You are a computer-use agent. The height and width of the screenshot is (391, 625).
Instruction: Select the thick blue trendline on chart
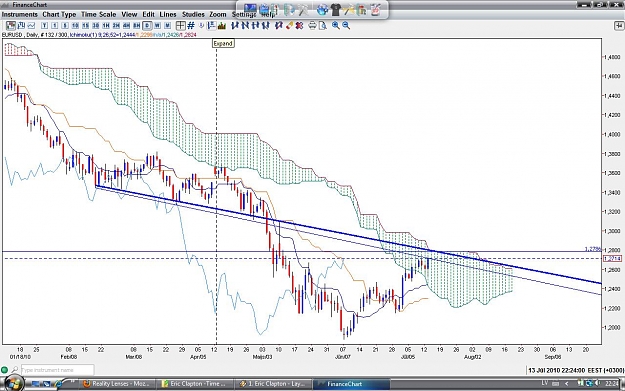(349, 235)
